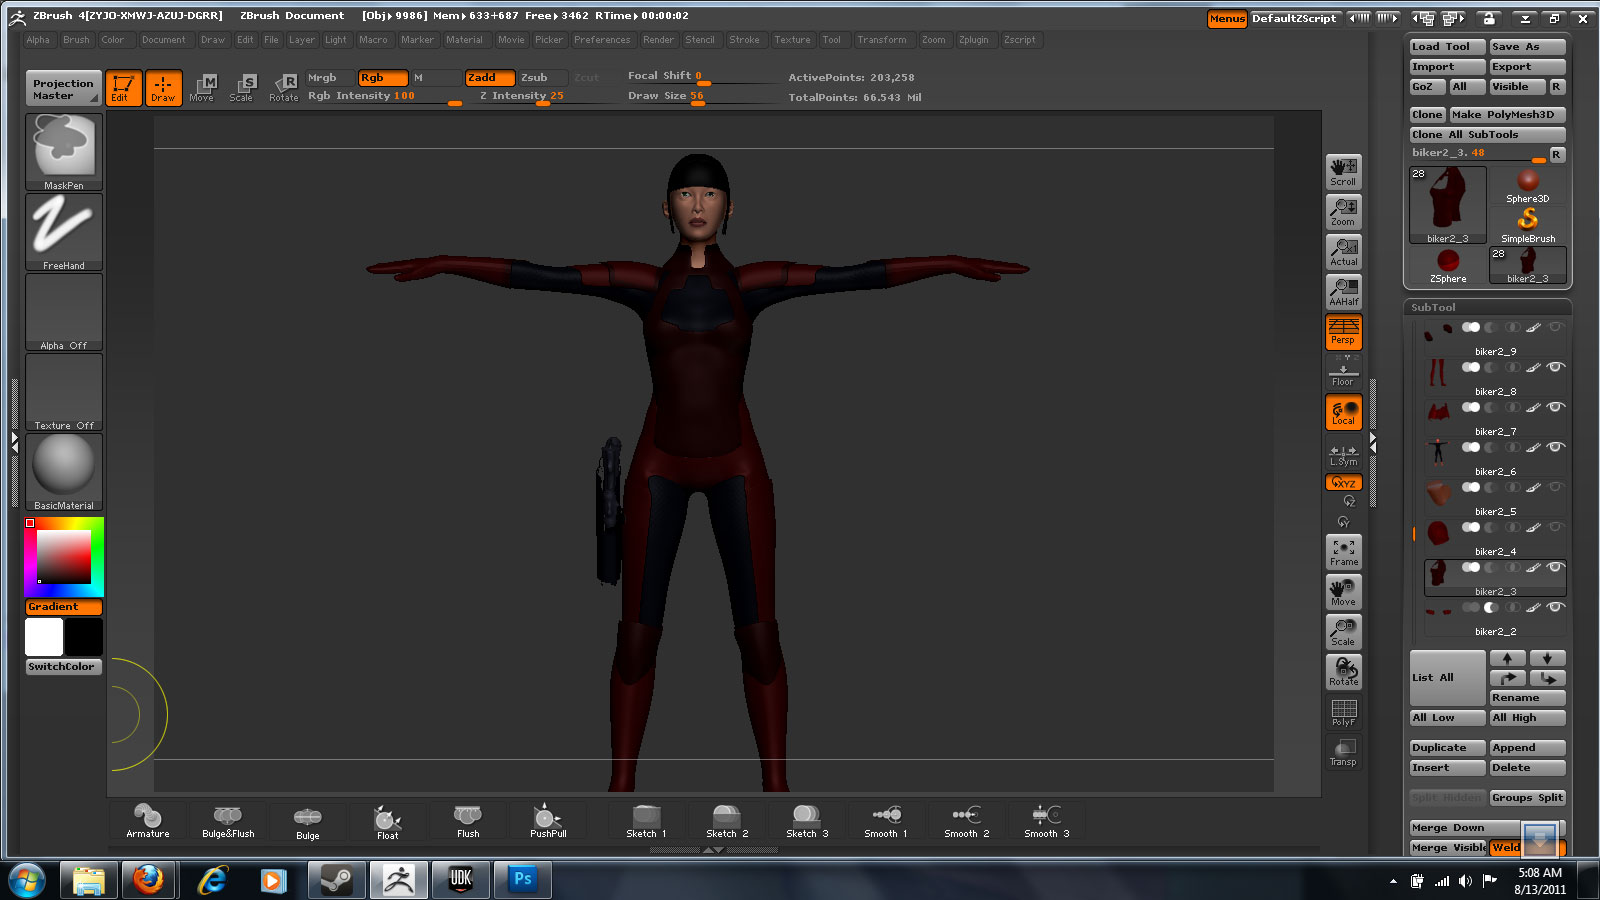1600x900 pixels.
Task: Click the right shelf Move view icon
Action: (x=1343, y=592)
